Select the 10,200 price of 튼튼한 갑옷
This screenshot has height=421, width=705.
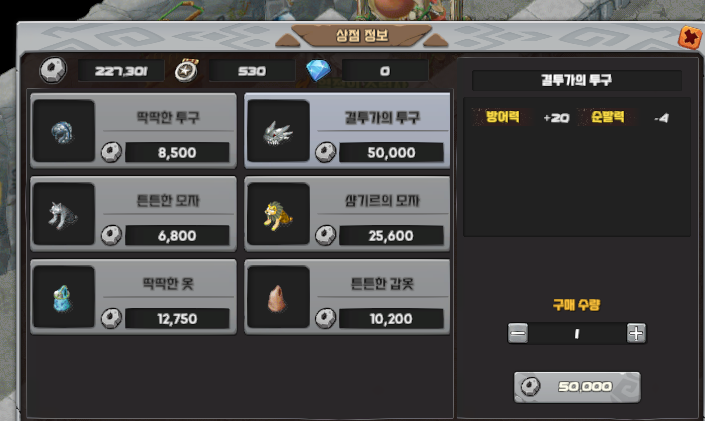tap(391, 319)
